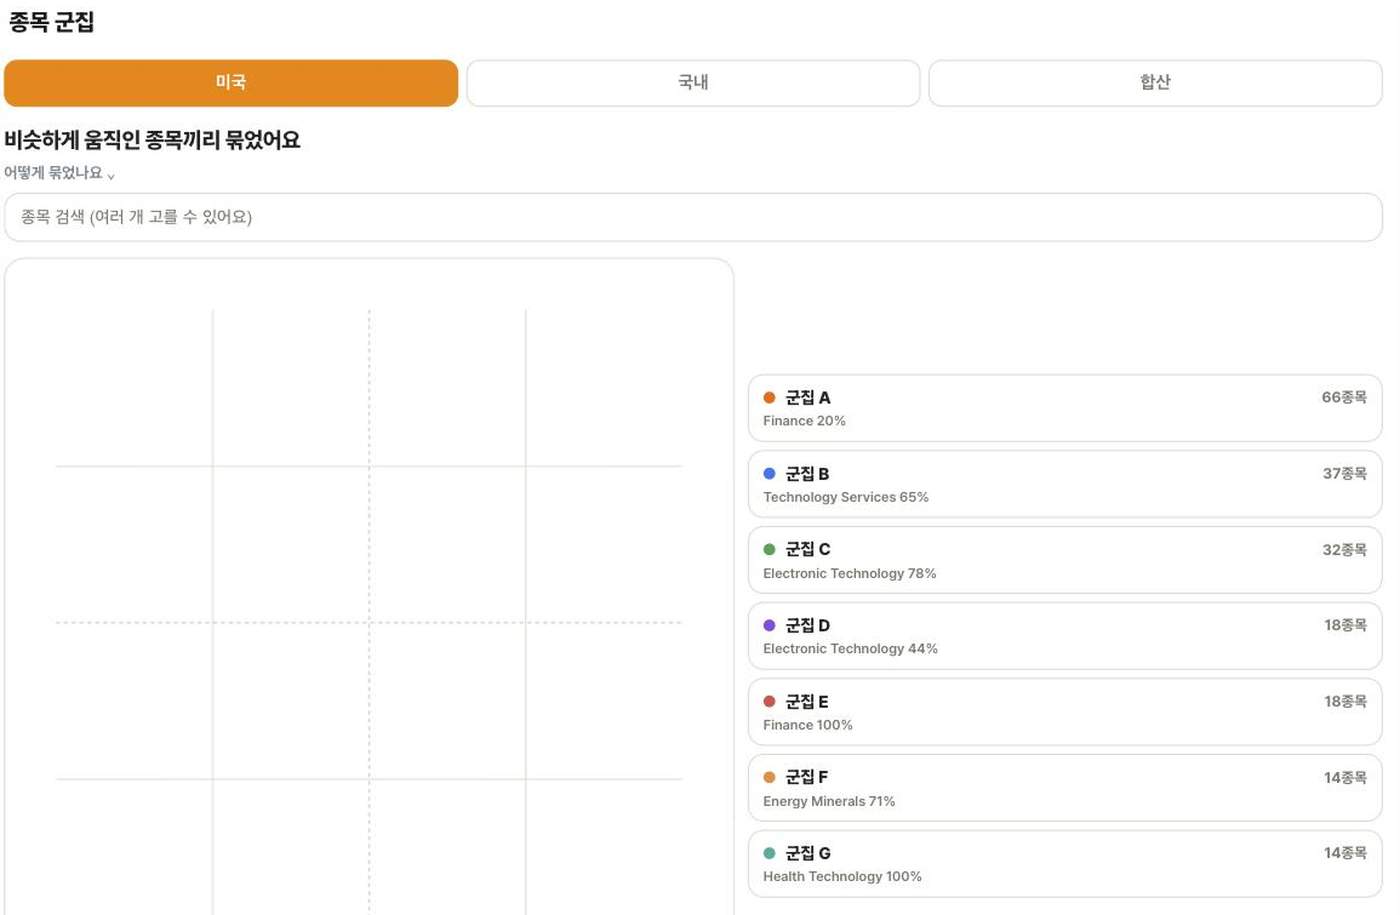1400x915 pixels.
Task: Select the 군집 C cluster card
Action: (x=1065, y=560)
